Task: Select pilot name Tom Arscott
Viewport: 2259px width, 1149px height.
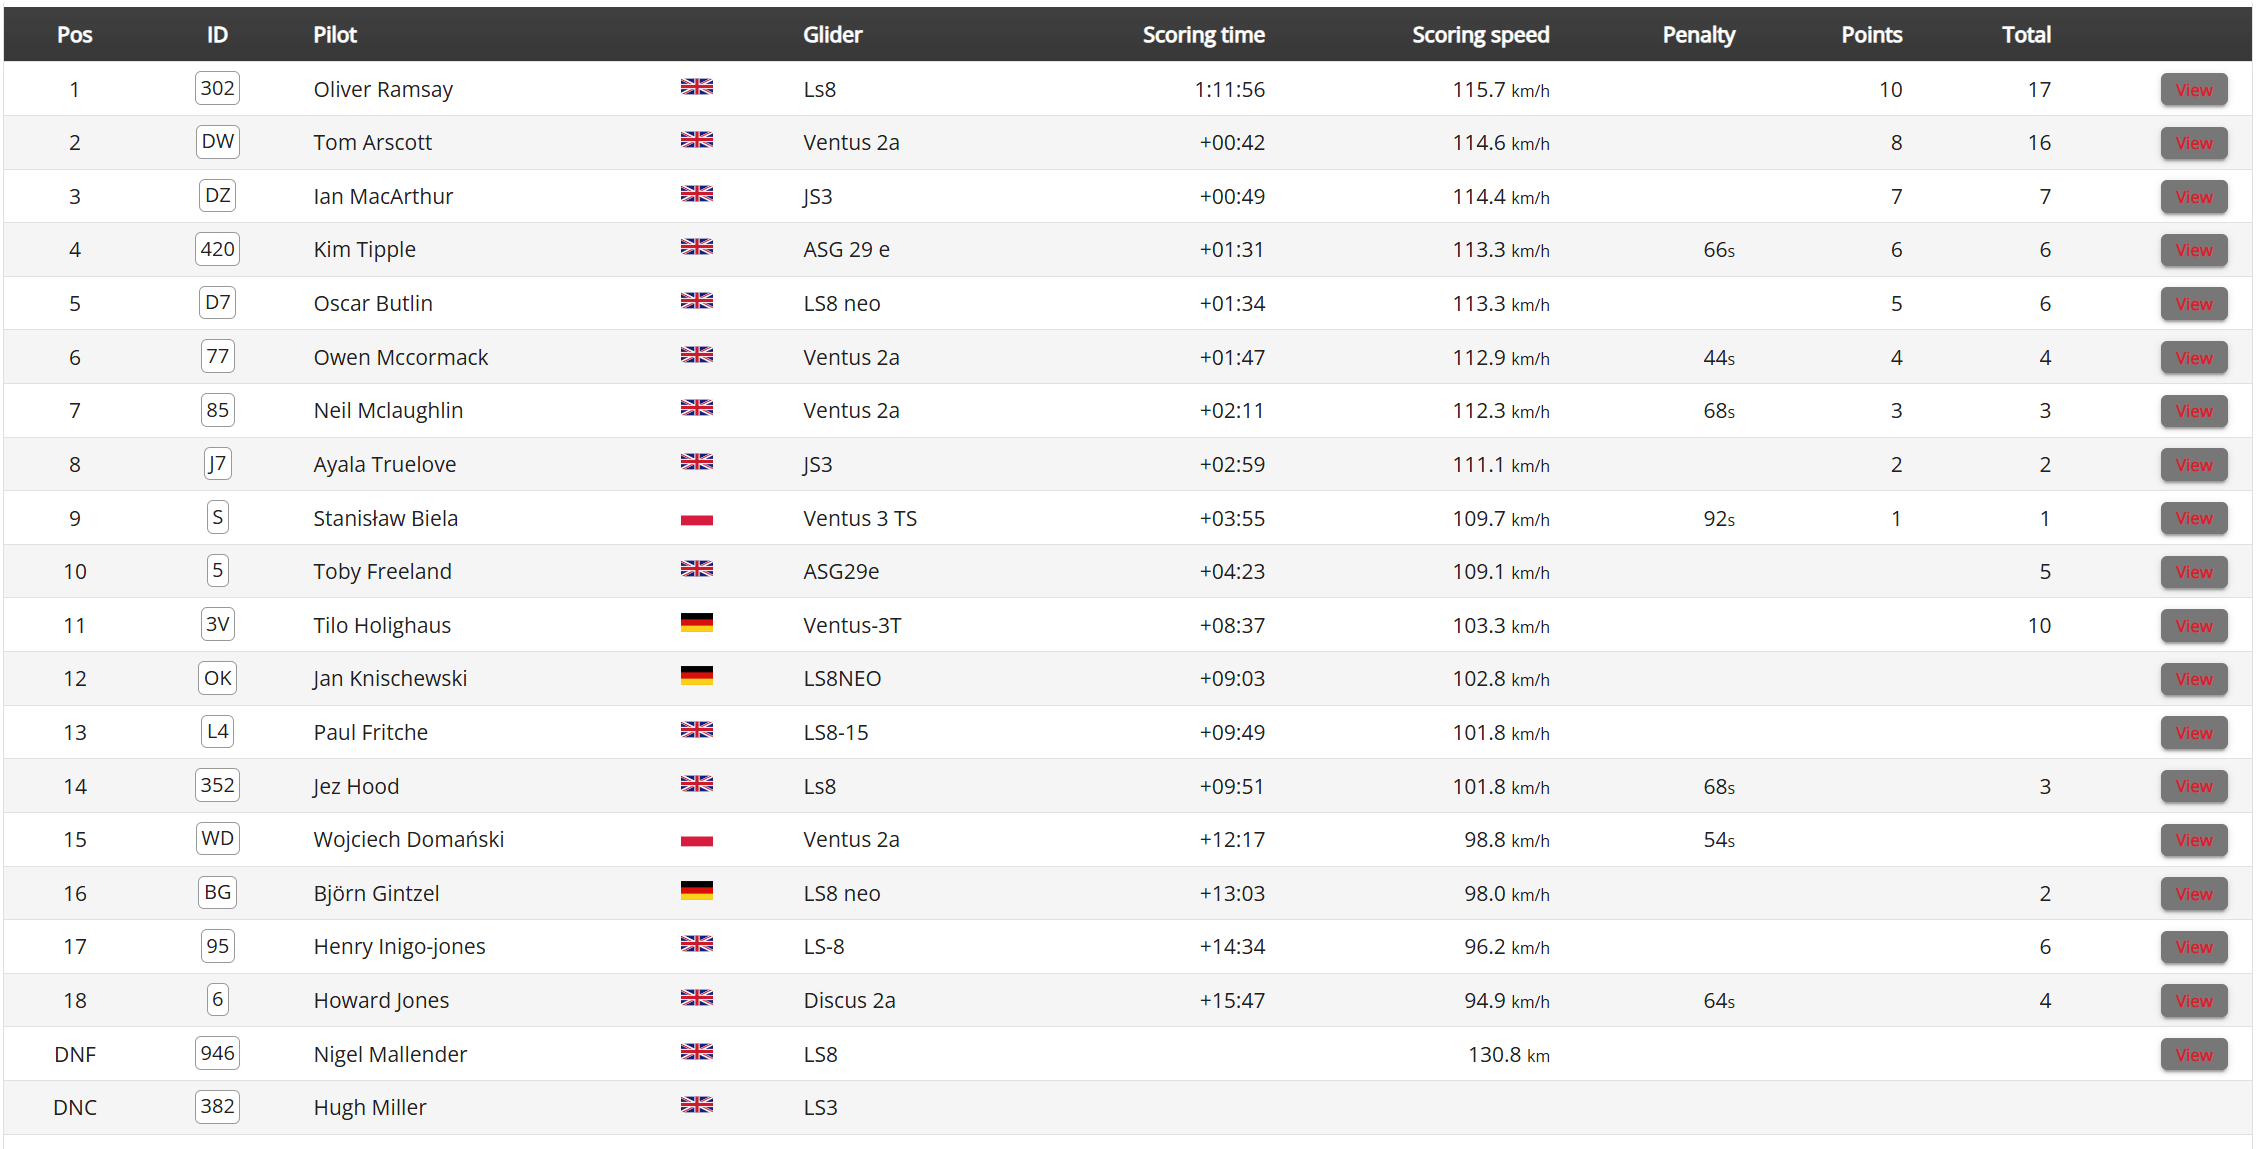Action: pyautogui.click(x=372, y=143)
